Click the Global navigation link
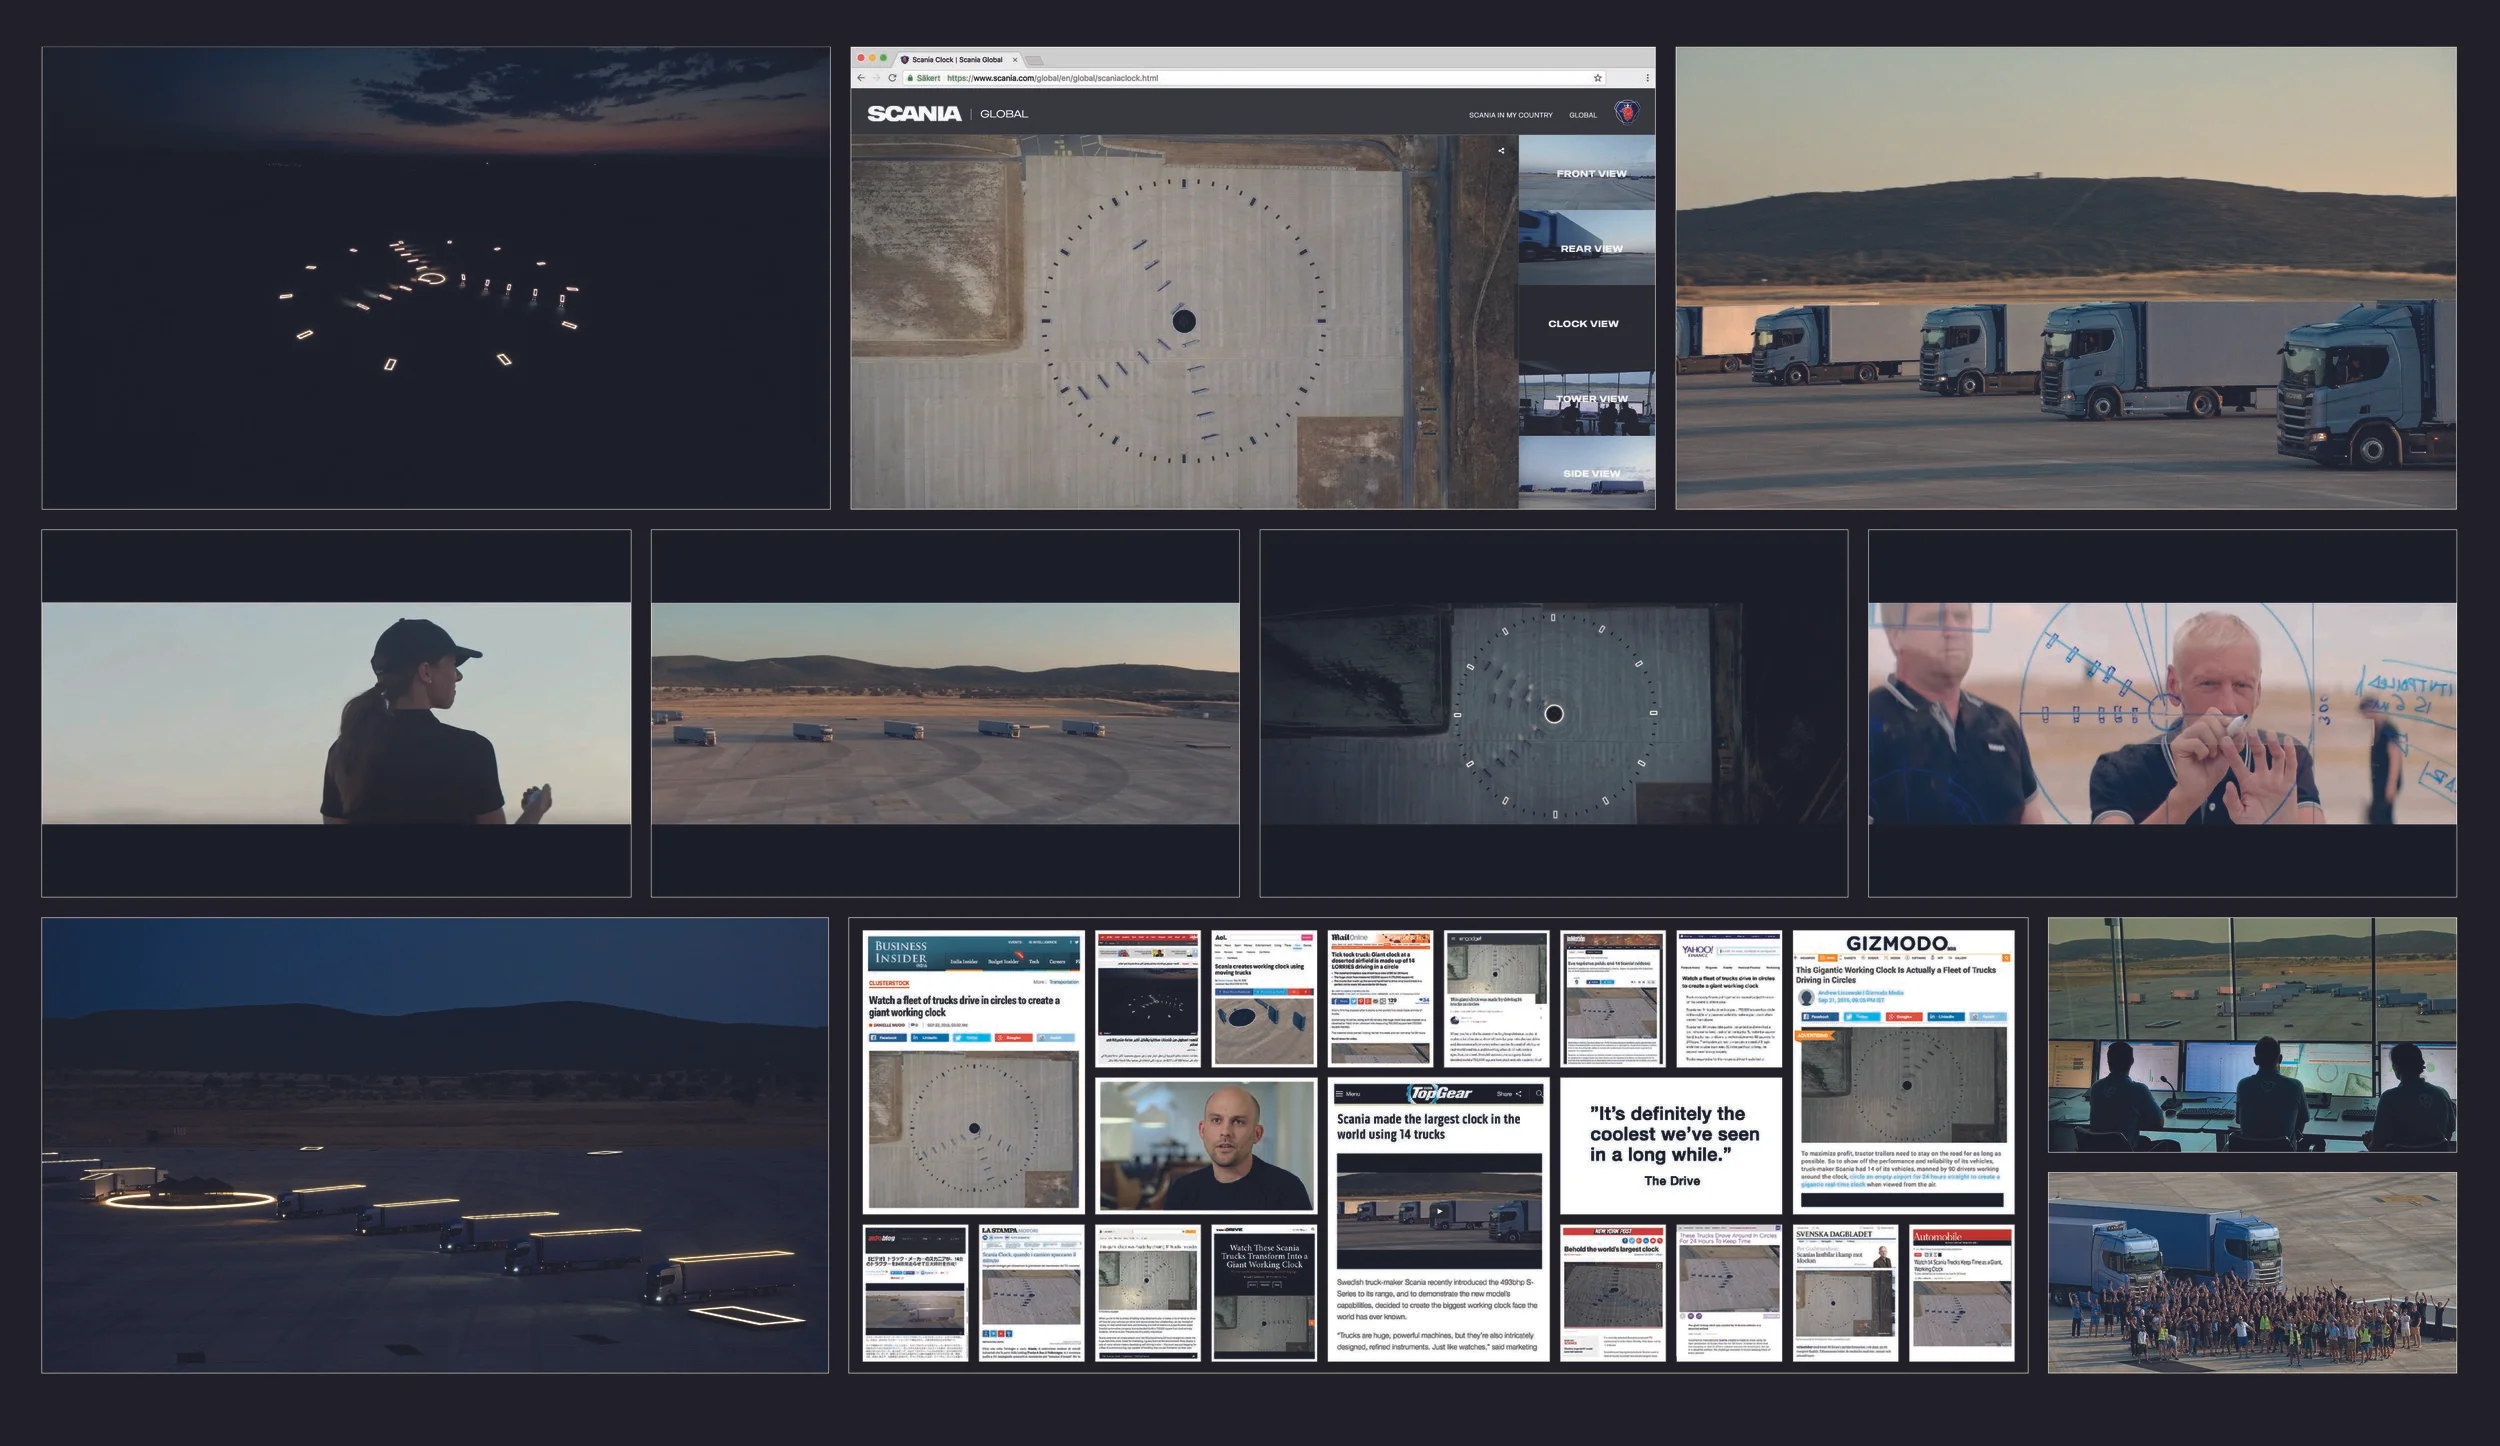The height and width of the screenshot is (1446, 2500). tap(1582, 115)
